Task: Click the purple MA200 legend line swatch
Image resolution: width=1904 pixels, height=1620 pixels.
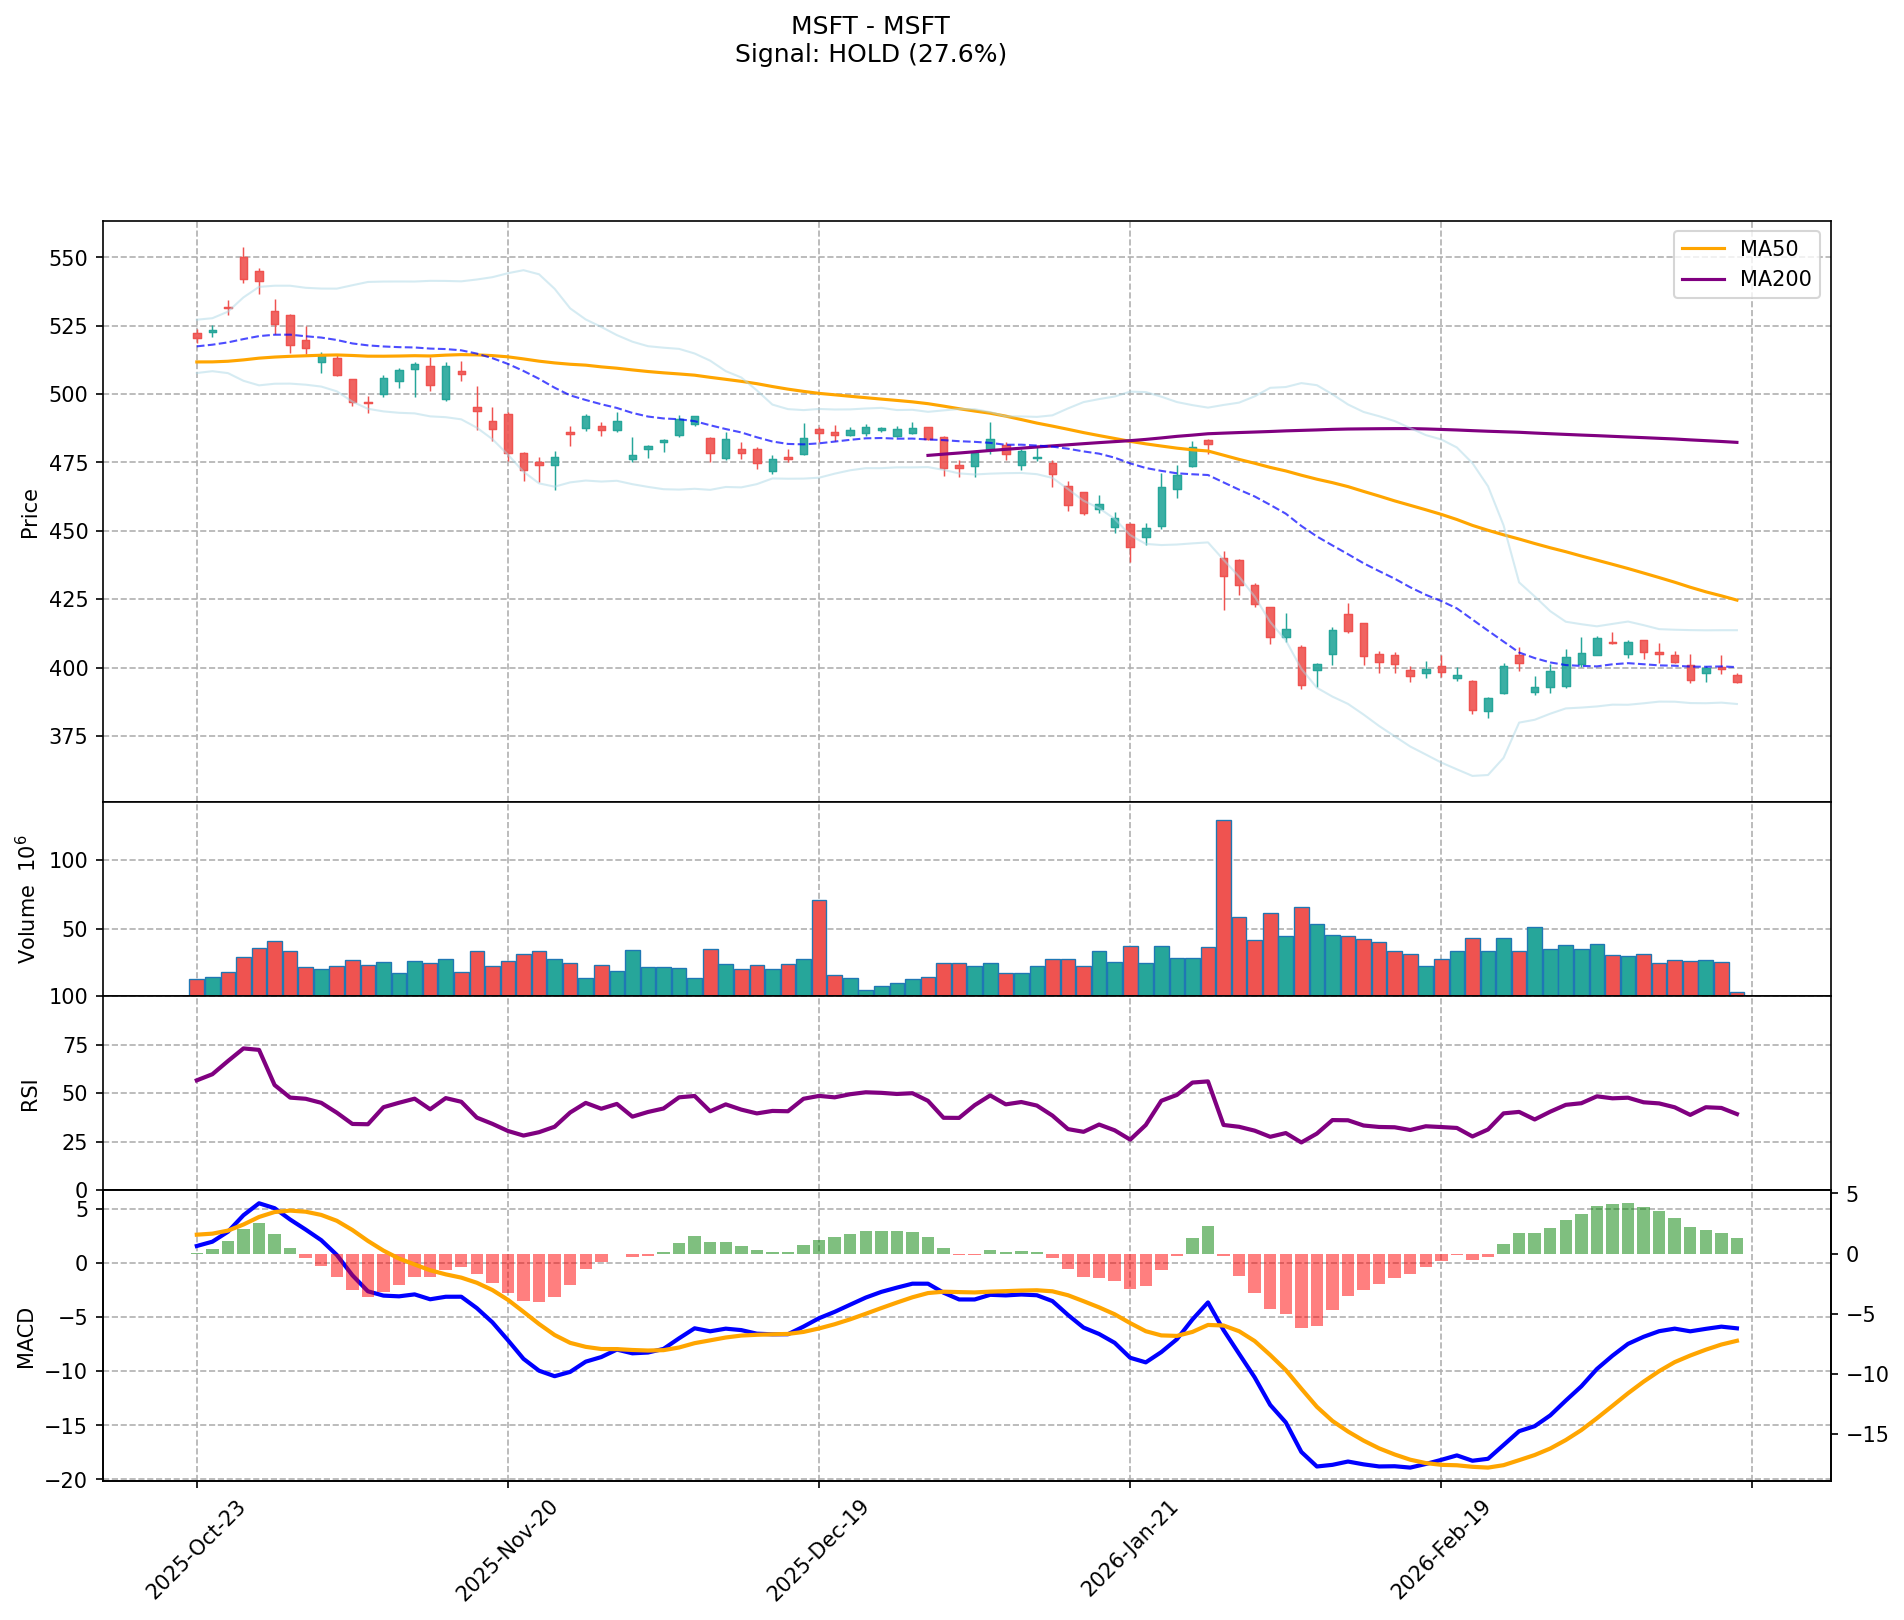Action: (1703, 280)
